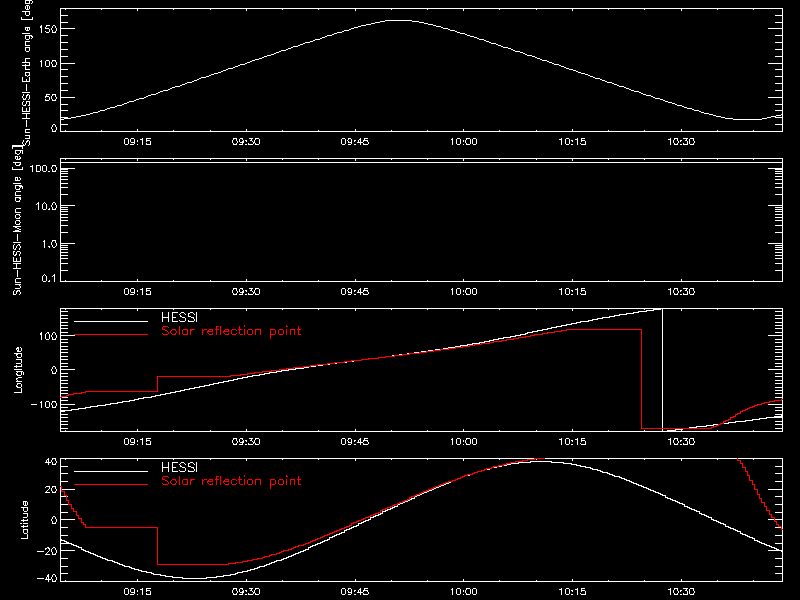Select the white HESSI legend line in Latitude plot
This screenshot has width=800, height=600.
(x=111, y=471)
